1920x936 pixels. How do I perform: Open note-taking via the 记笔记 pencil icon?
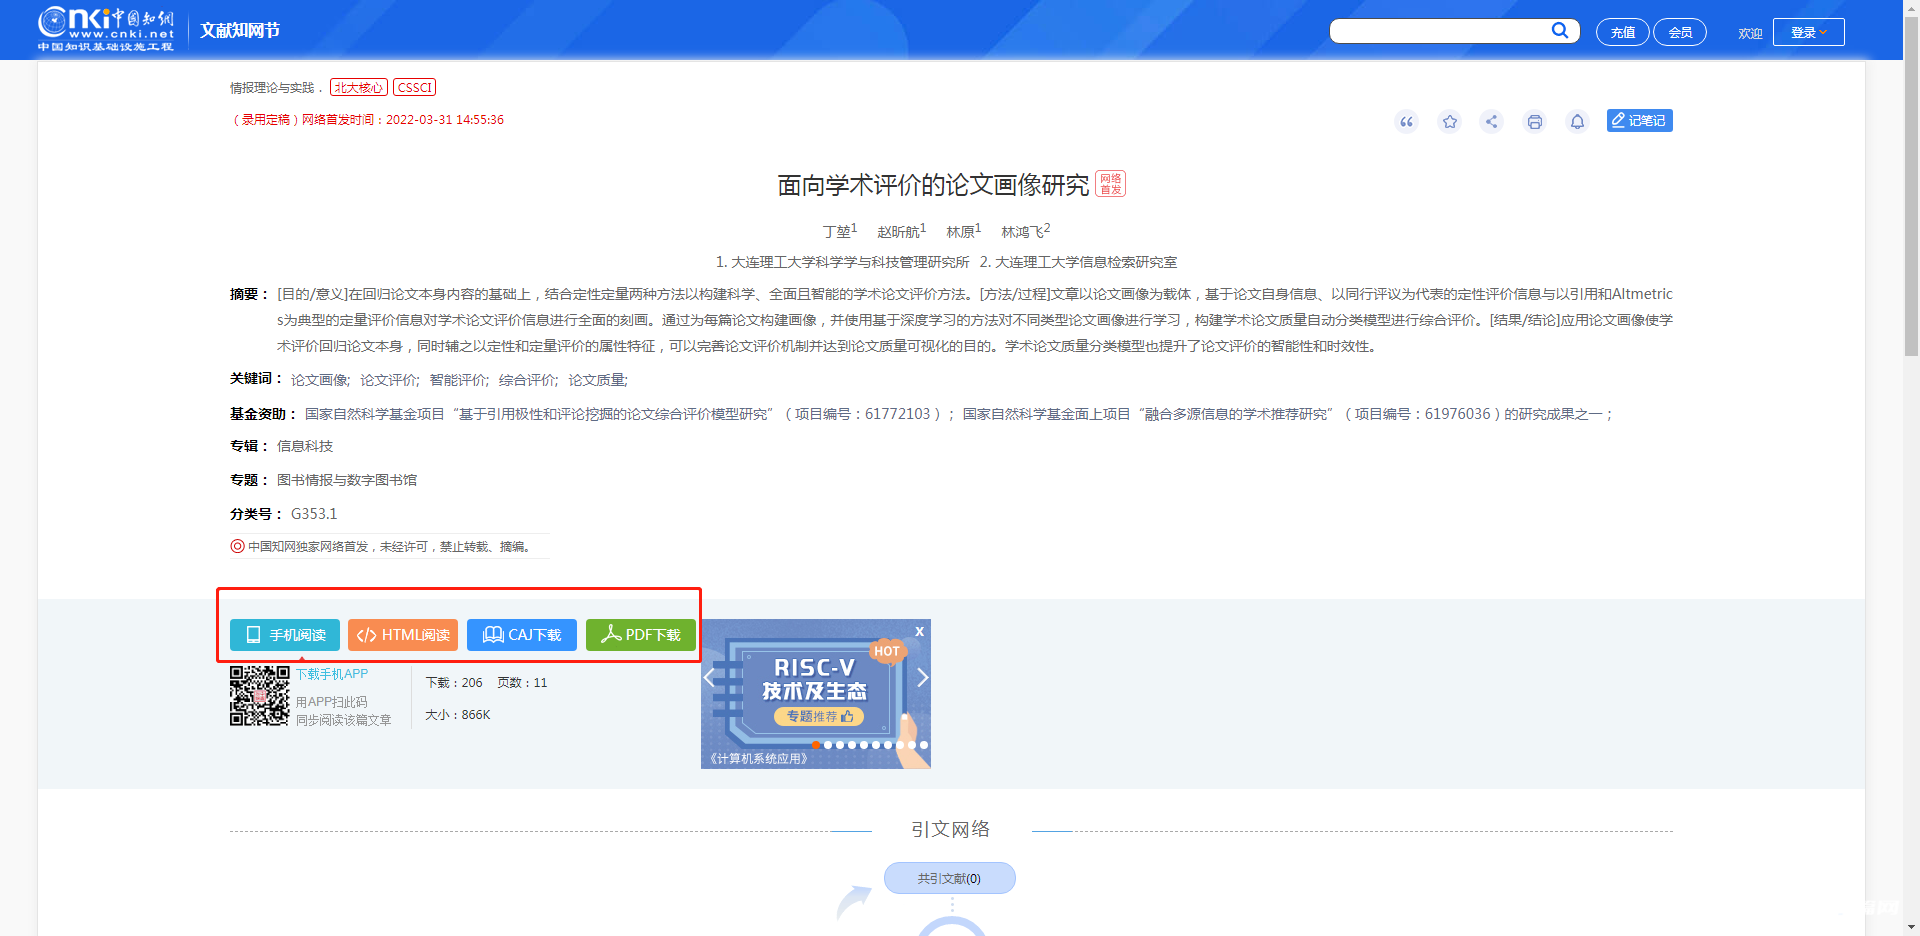point(1639,120)
